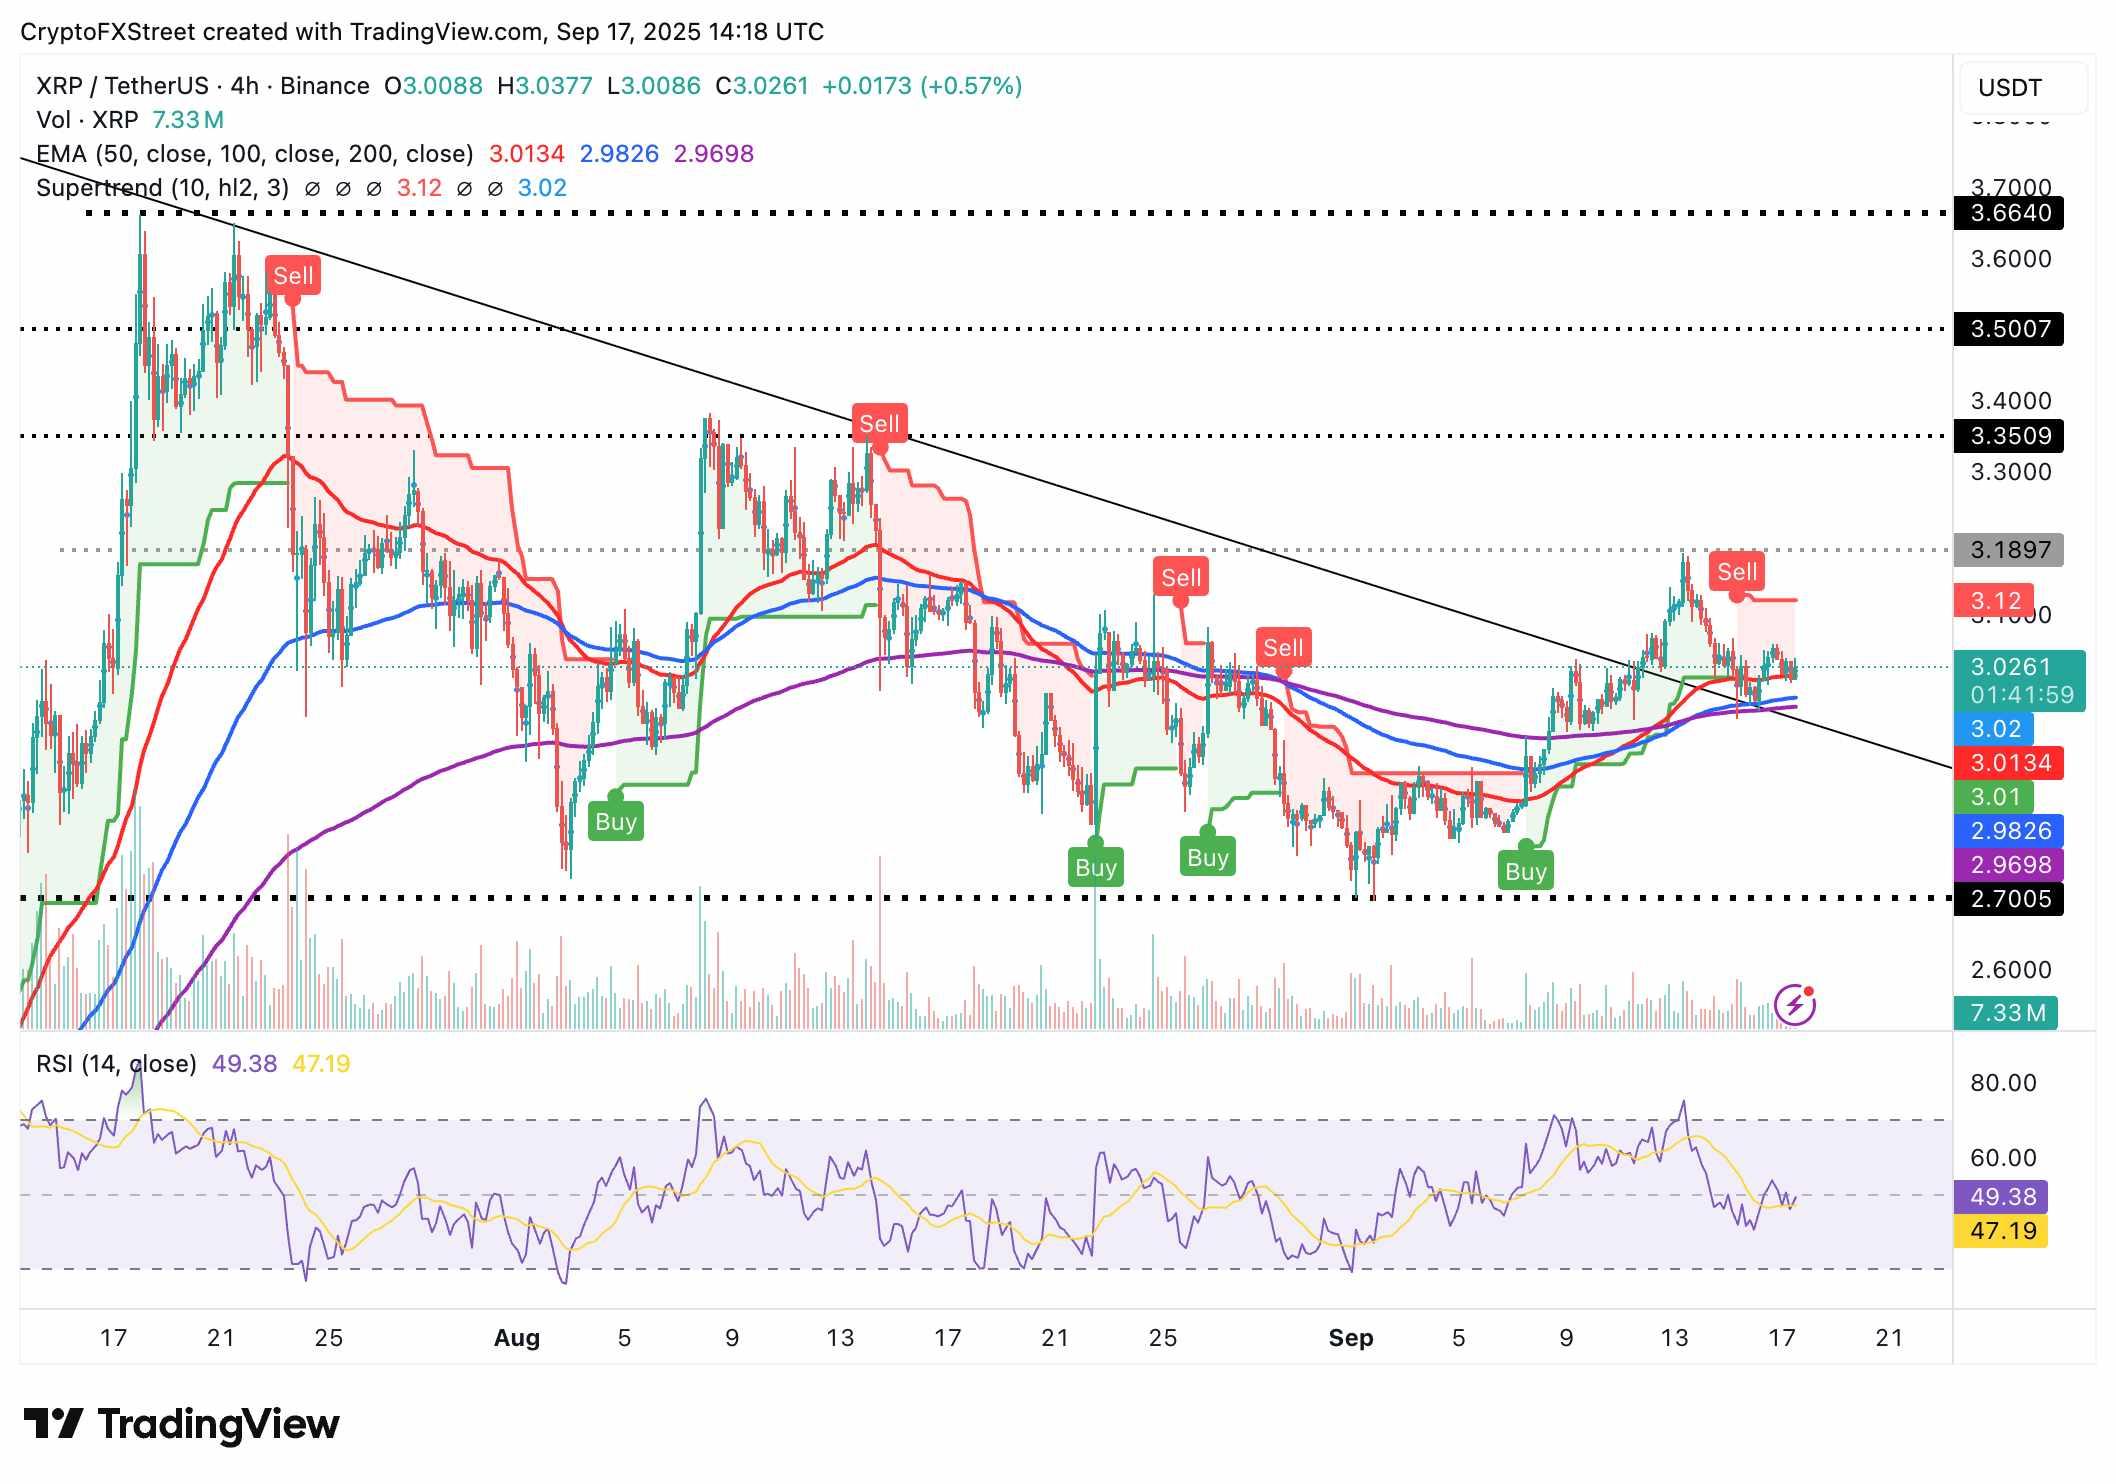Click the rightmost Buy signal label
Screen dimensions: 2116x1484
click(1525, 871)
